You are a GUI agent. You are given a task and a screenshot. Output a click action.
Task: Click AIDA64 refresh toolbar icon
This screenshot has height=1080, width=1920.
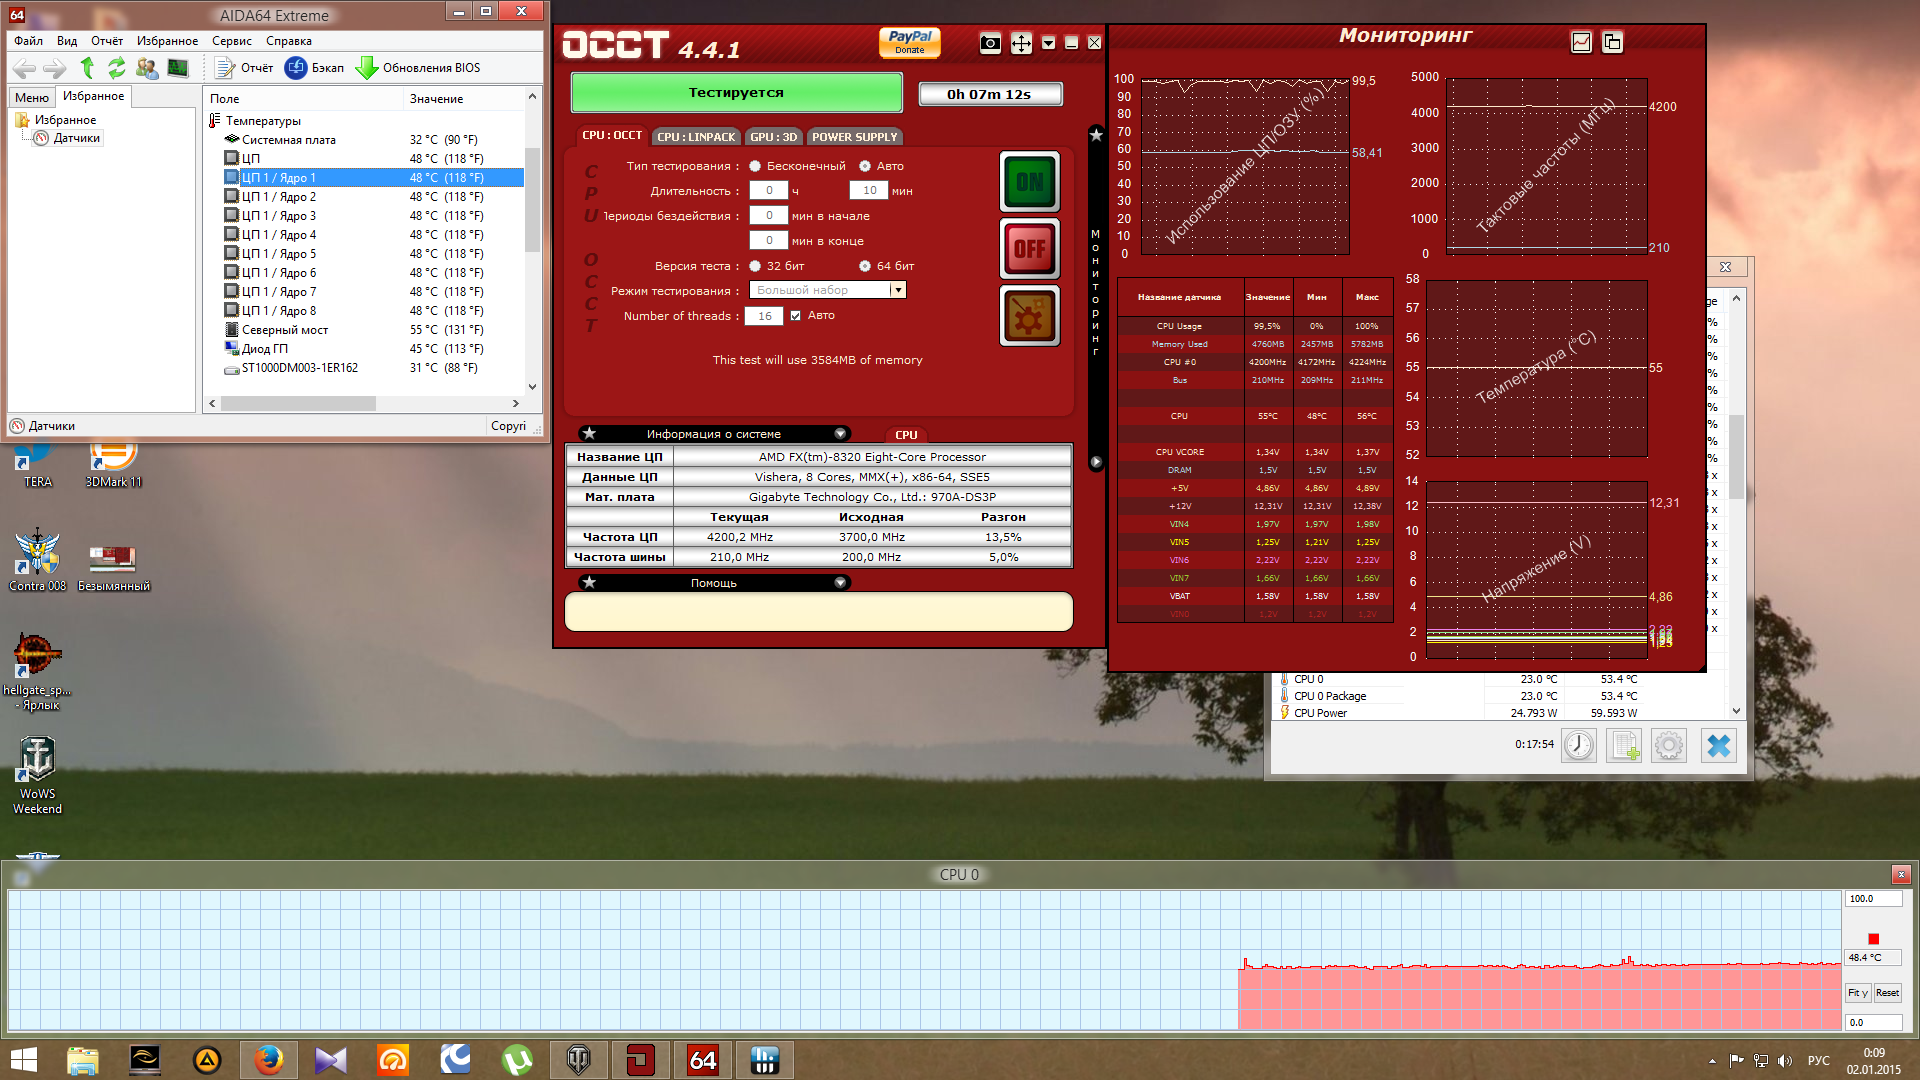tap(117, 68)
